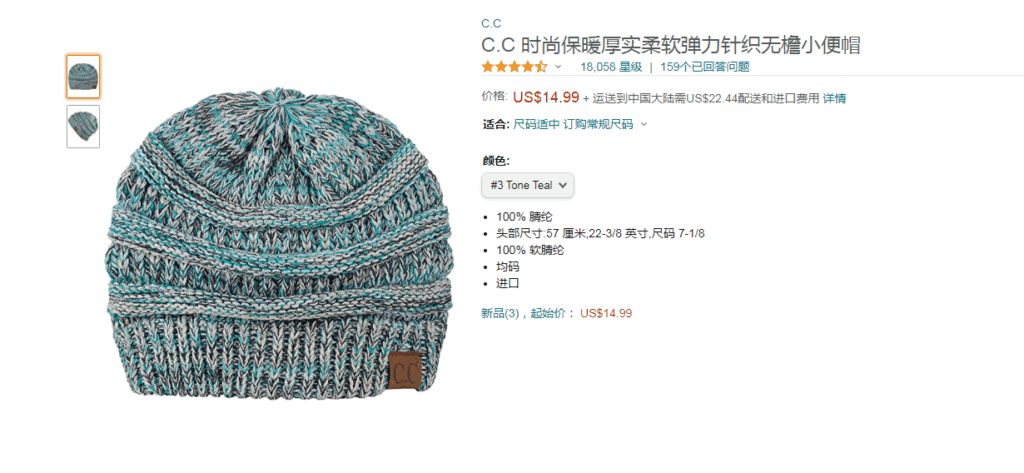The height and width of the screenshot is (473, 1024).
Task: Expand the chevron after 订购常规尺码
Action: [643, 124]
